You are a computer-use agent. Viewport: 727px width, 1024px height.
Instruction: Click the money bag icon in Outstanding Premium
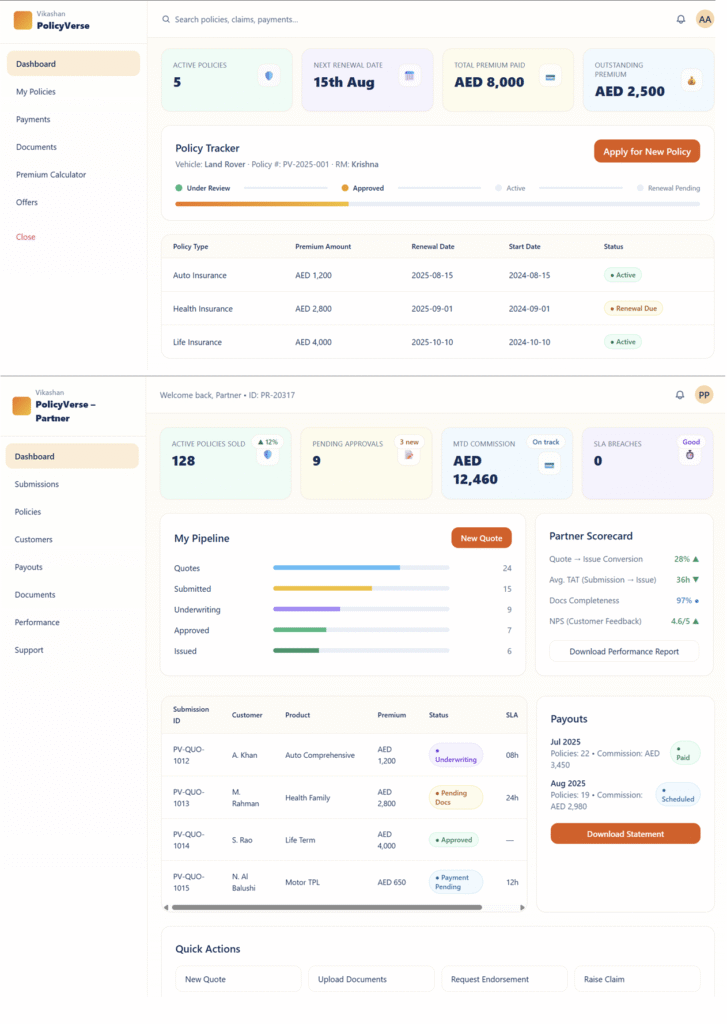pos(690,79)
